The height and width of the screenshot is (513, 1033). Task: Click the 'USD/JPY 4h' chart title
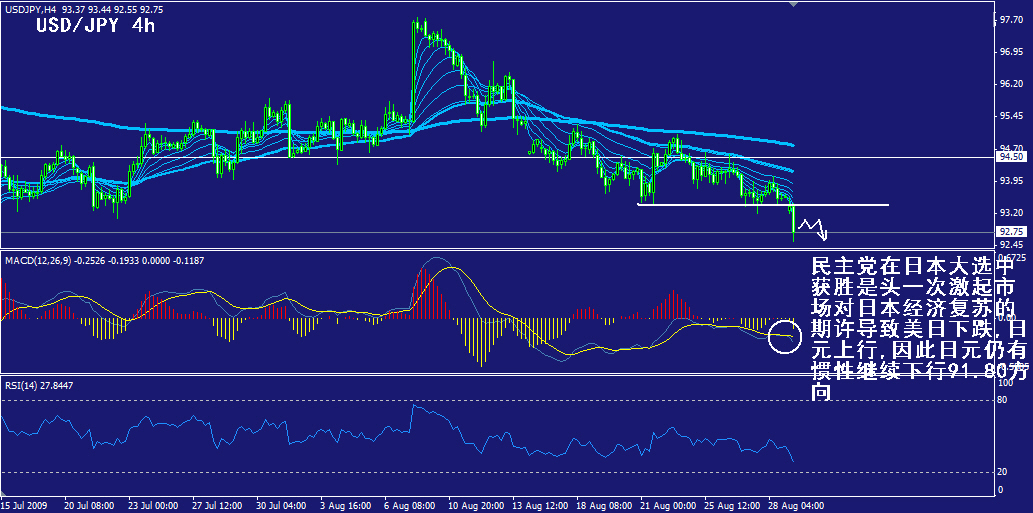coord(96,26)
